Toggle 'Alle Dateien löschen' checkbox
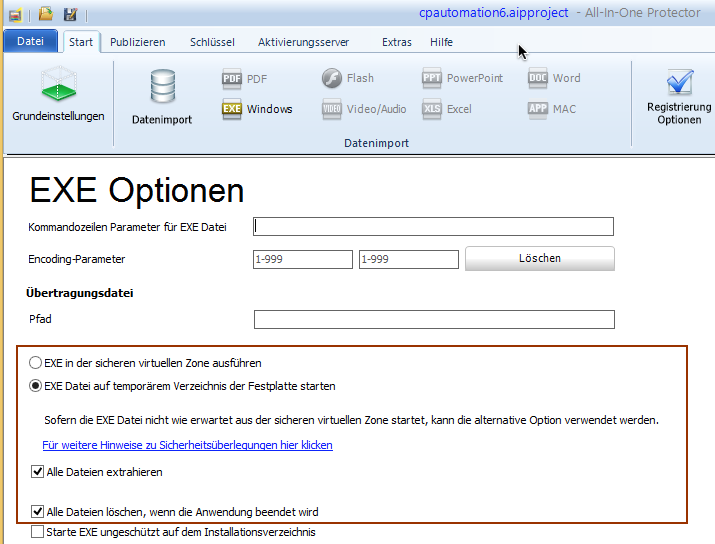 point(38,512)
